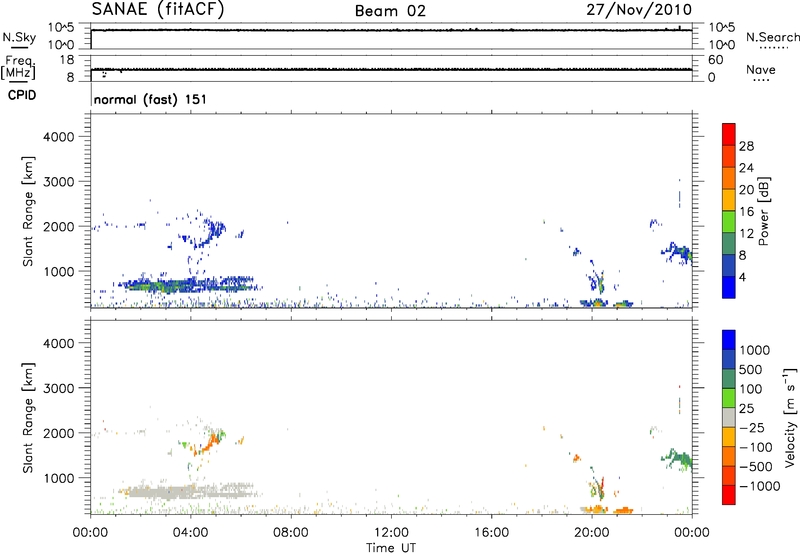Click the "-1000" label on Velocity scale
800x554 pixels.
[759, 486]
